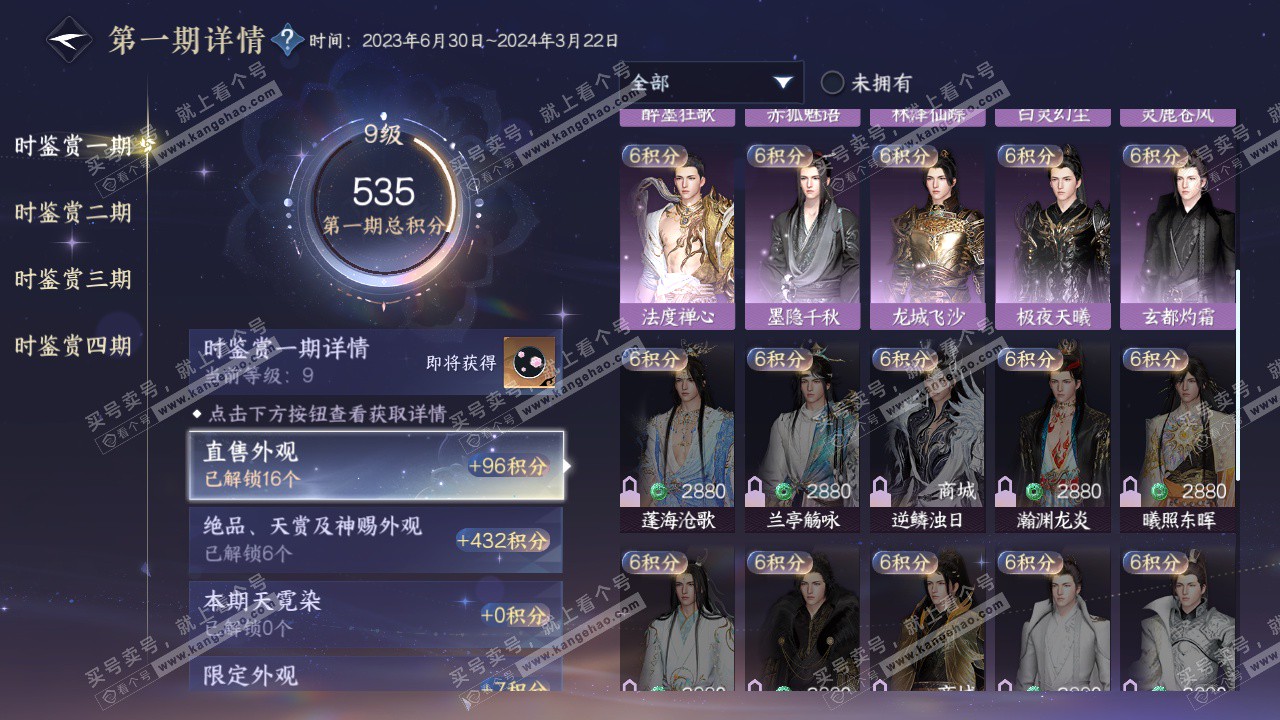Click the 即将获得 reward item icon
Image resolution: width=1280 pixels, height=720 pixels.
(x=529, y=362)
